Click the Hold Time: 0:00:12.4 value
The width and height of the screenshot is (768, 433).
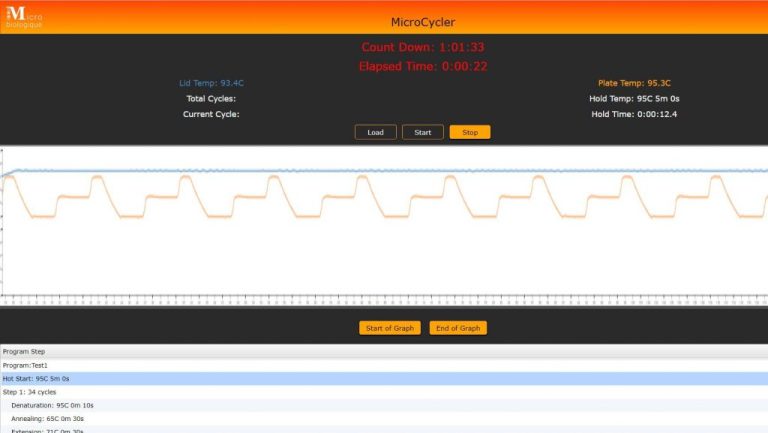click(x=634, y=114)
